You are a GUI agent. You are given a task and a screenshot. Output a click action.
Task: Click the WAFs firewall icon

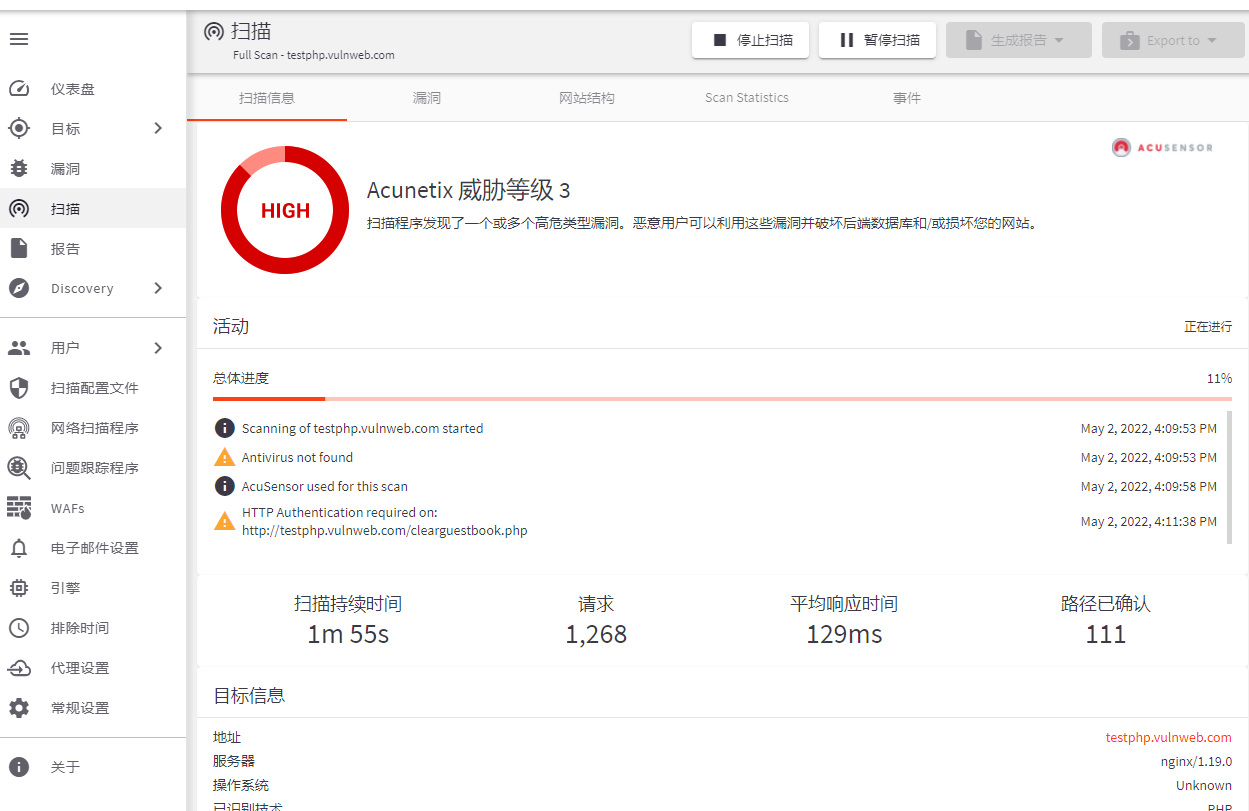pyautogui.click(x=19, y=508)
